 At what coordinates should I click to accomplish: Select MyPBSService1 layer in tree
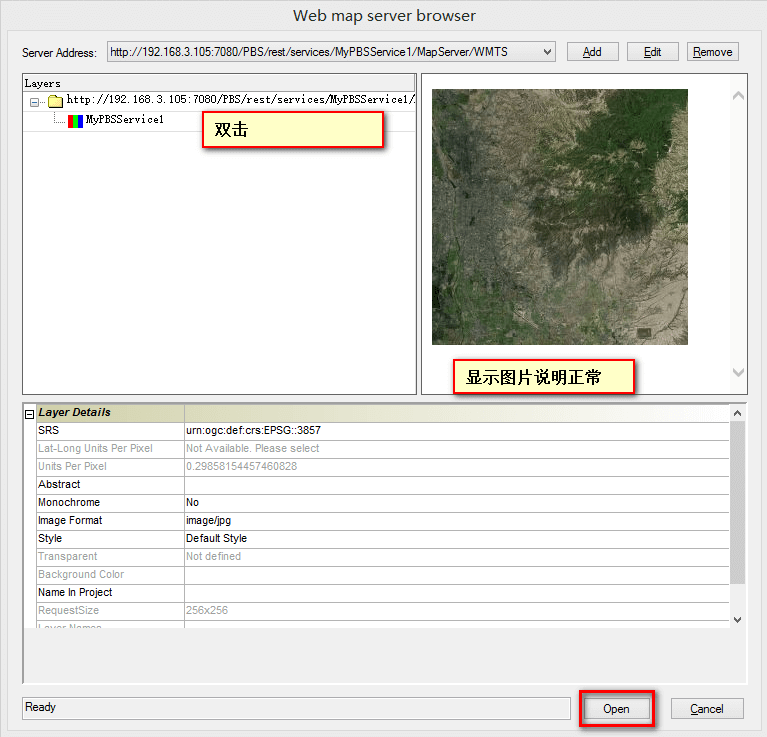point(125,120)
